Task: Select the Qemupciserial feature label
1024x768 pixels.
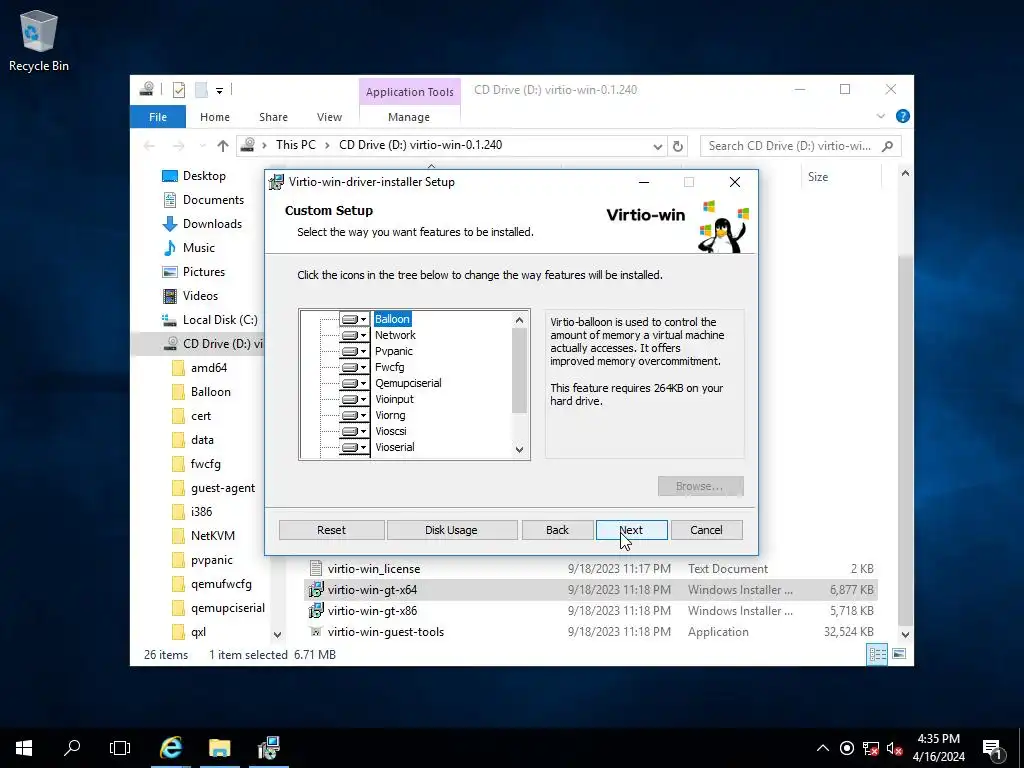Action: point(408,383)
